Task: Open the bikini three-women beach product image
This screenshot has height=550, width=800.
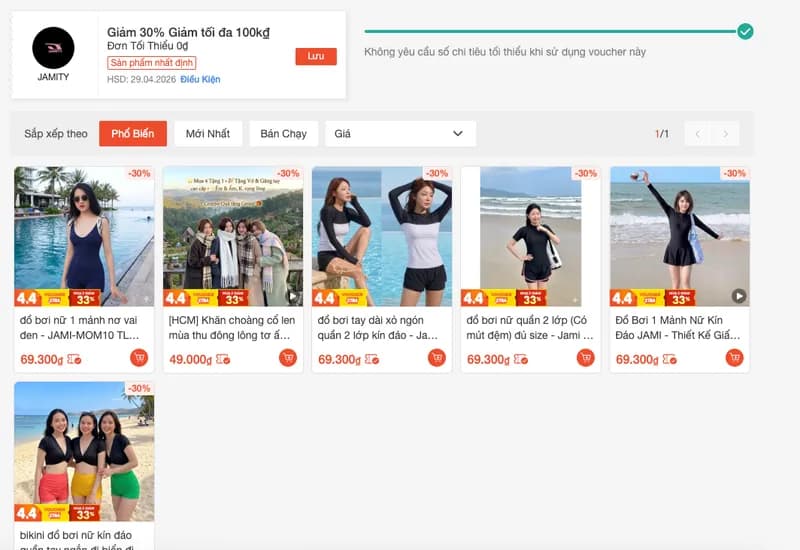Action: point(84,450)
